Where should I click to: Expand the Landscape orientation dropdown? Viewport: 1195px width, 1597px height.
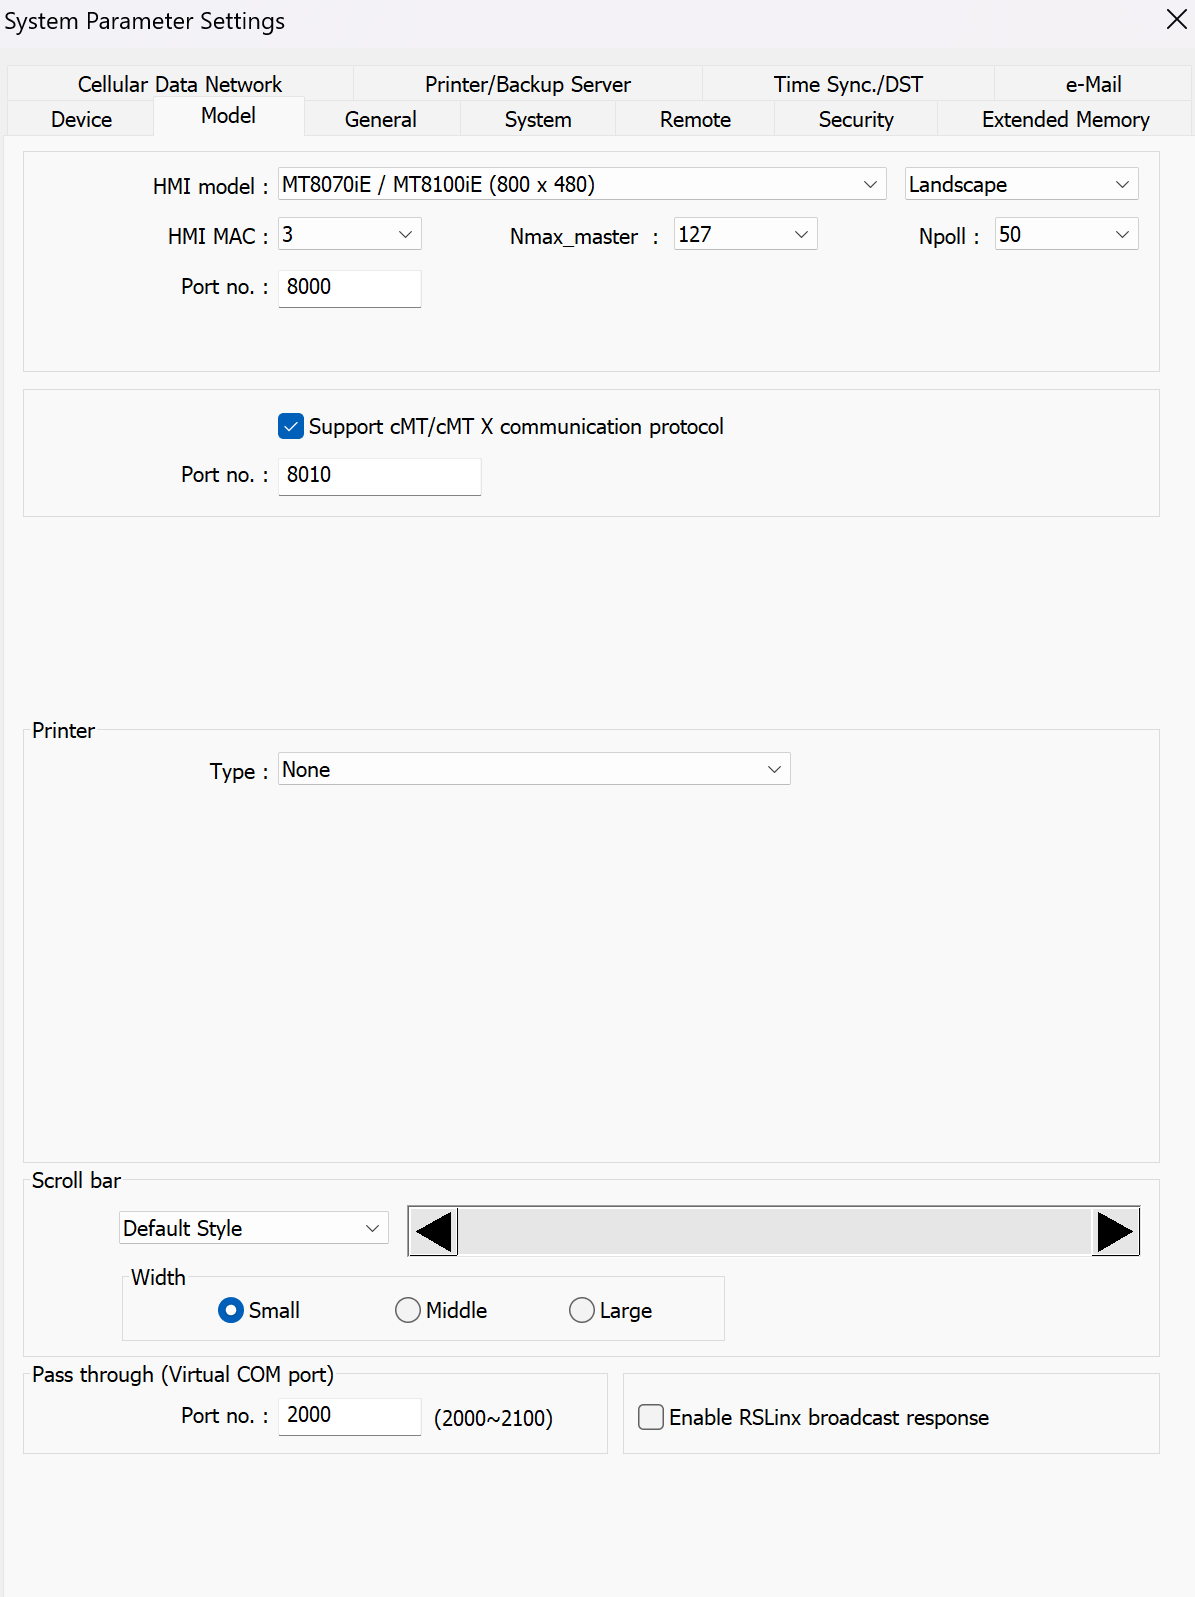point(1121,184)
